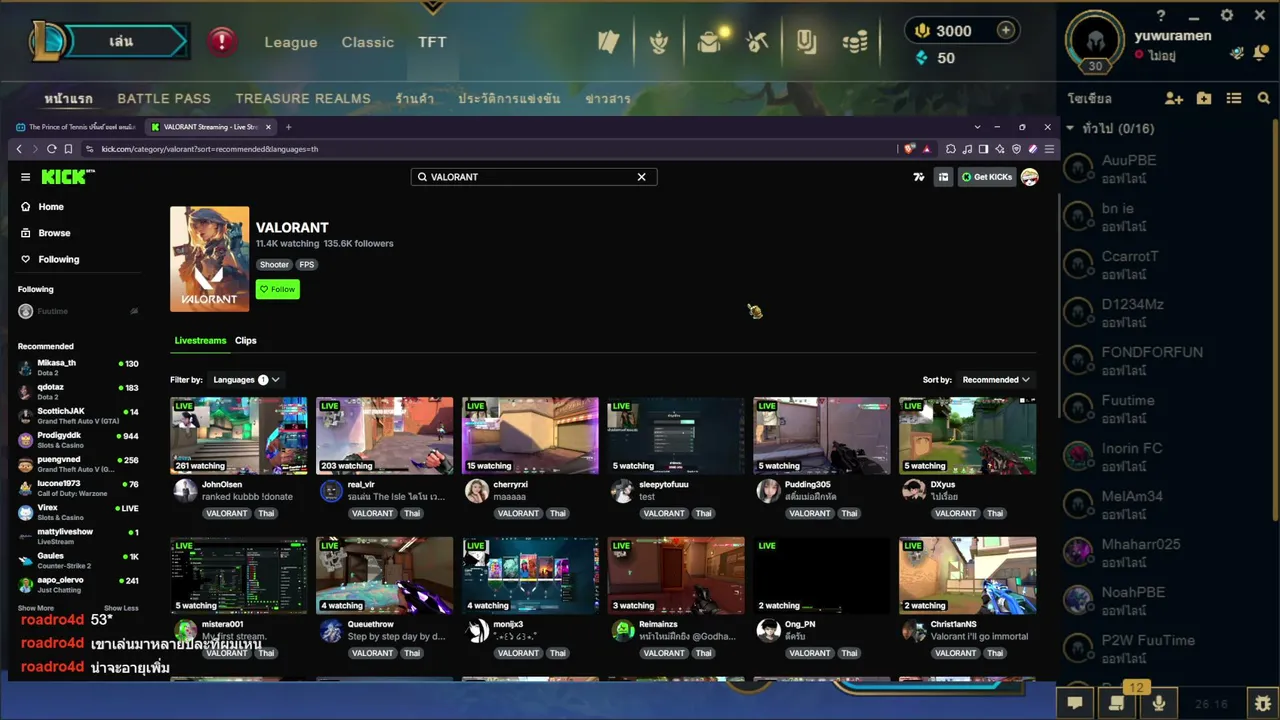1280x720 pixels.
Task: Click the Get KICKs button
Action: pyautogui.click(x=987, y=177)
